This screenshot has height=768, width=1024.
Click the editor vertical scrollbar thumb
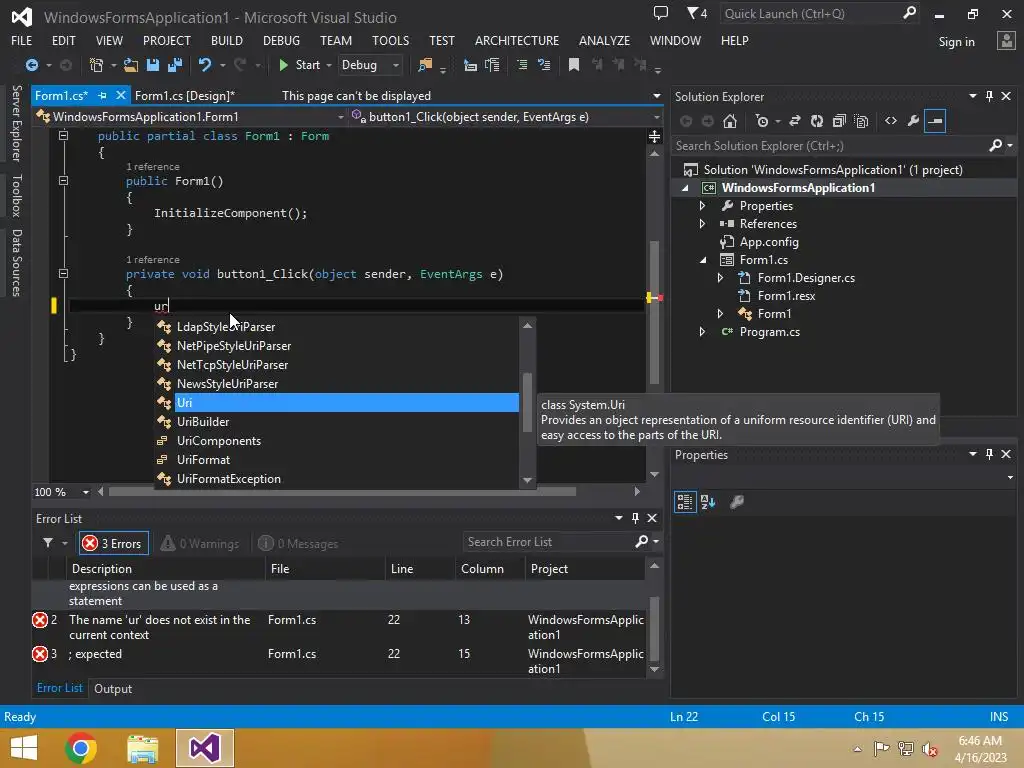(x=654, y=312)
